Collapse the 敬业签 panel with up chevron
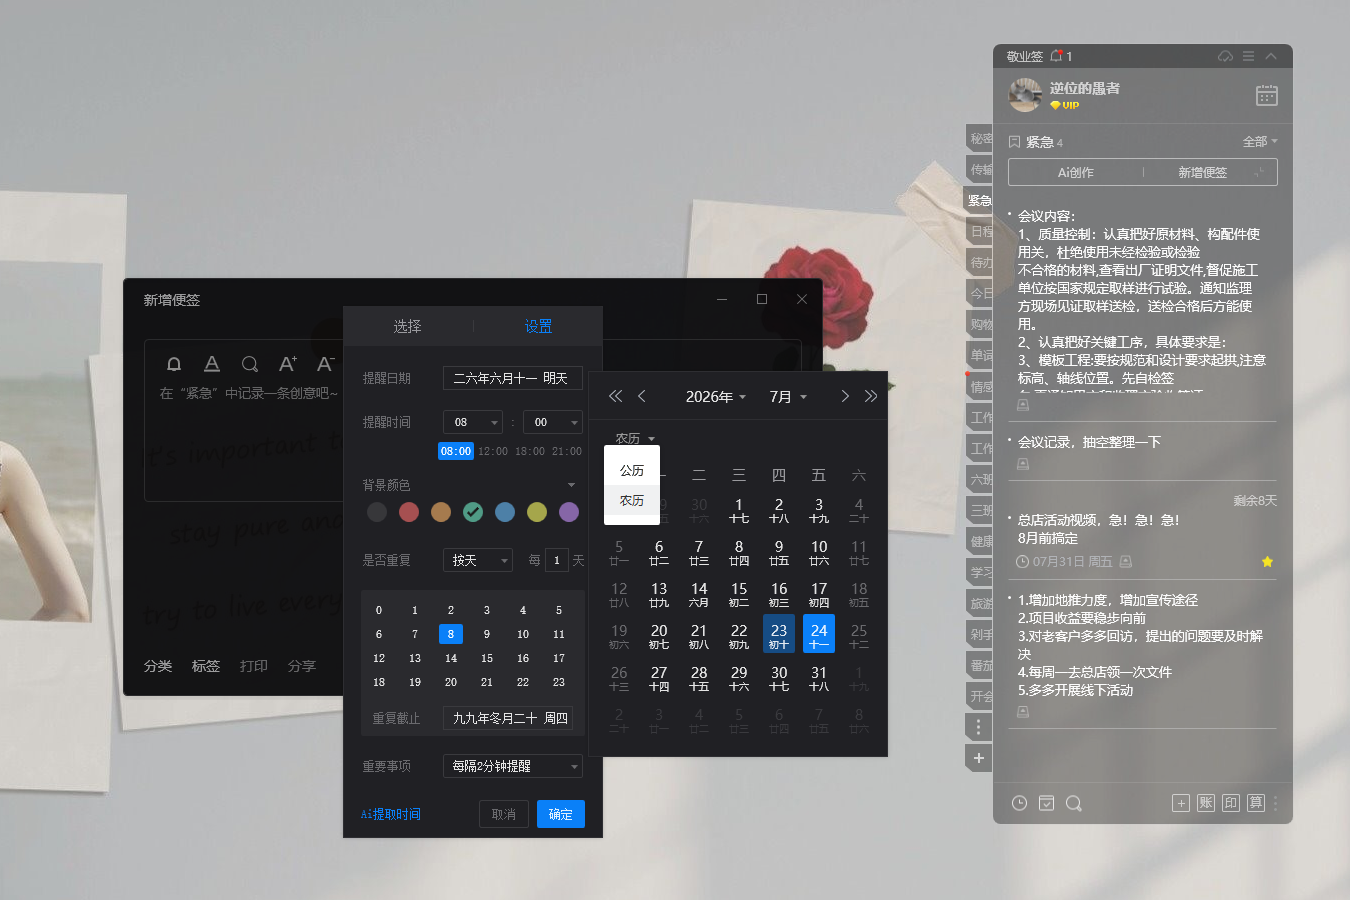1350x900 pixels. pos(1271,56)
